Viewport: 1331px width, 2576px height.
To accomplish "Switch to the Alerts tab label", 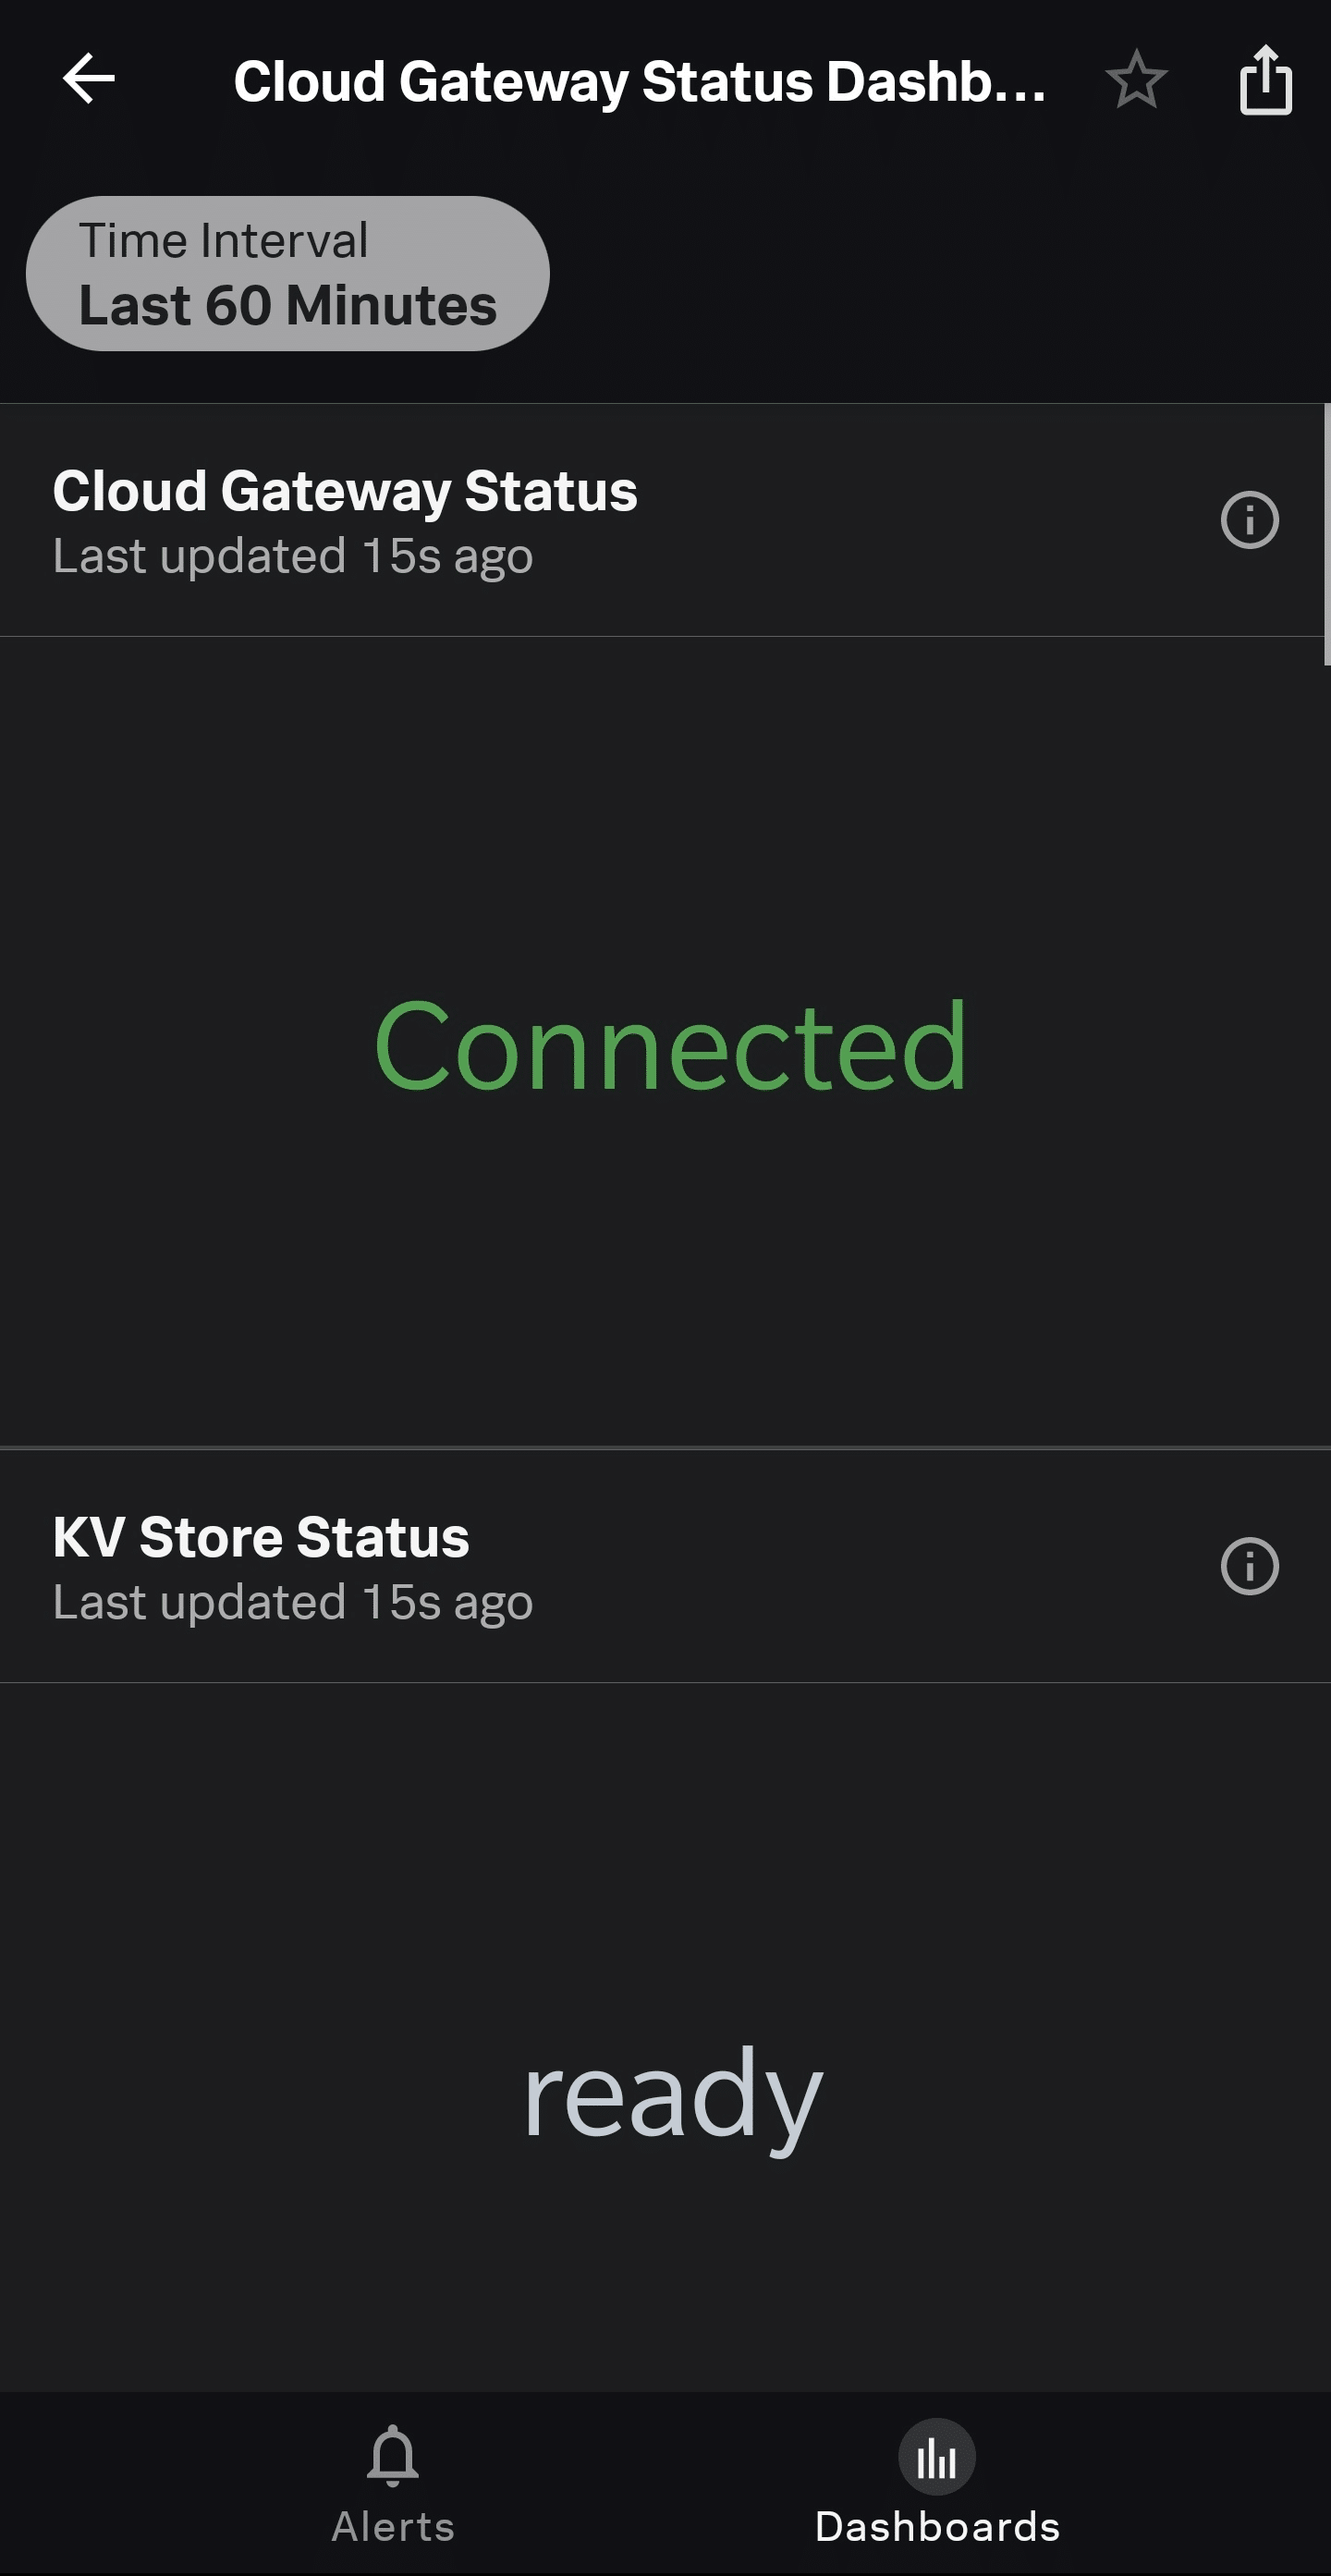I will (x=393, y=2527).
